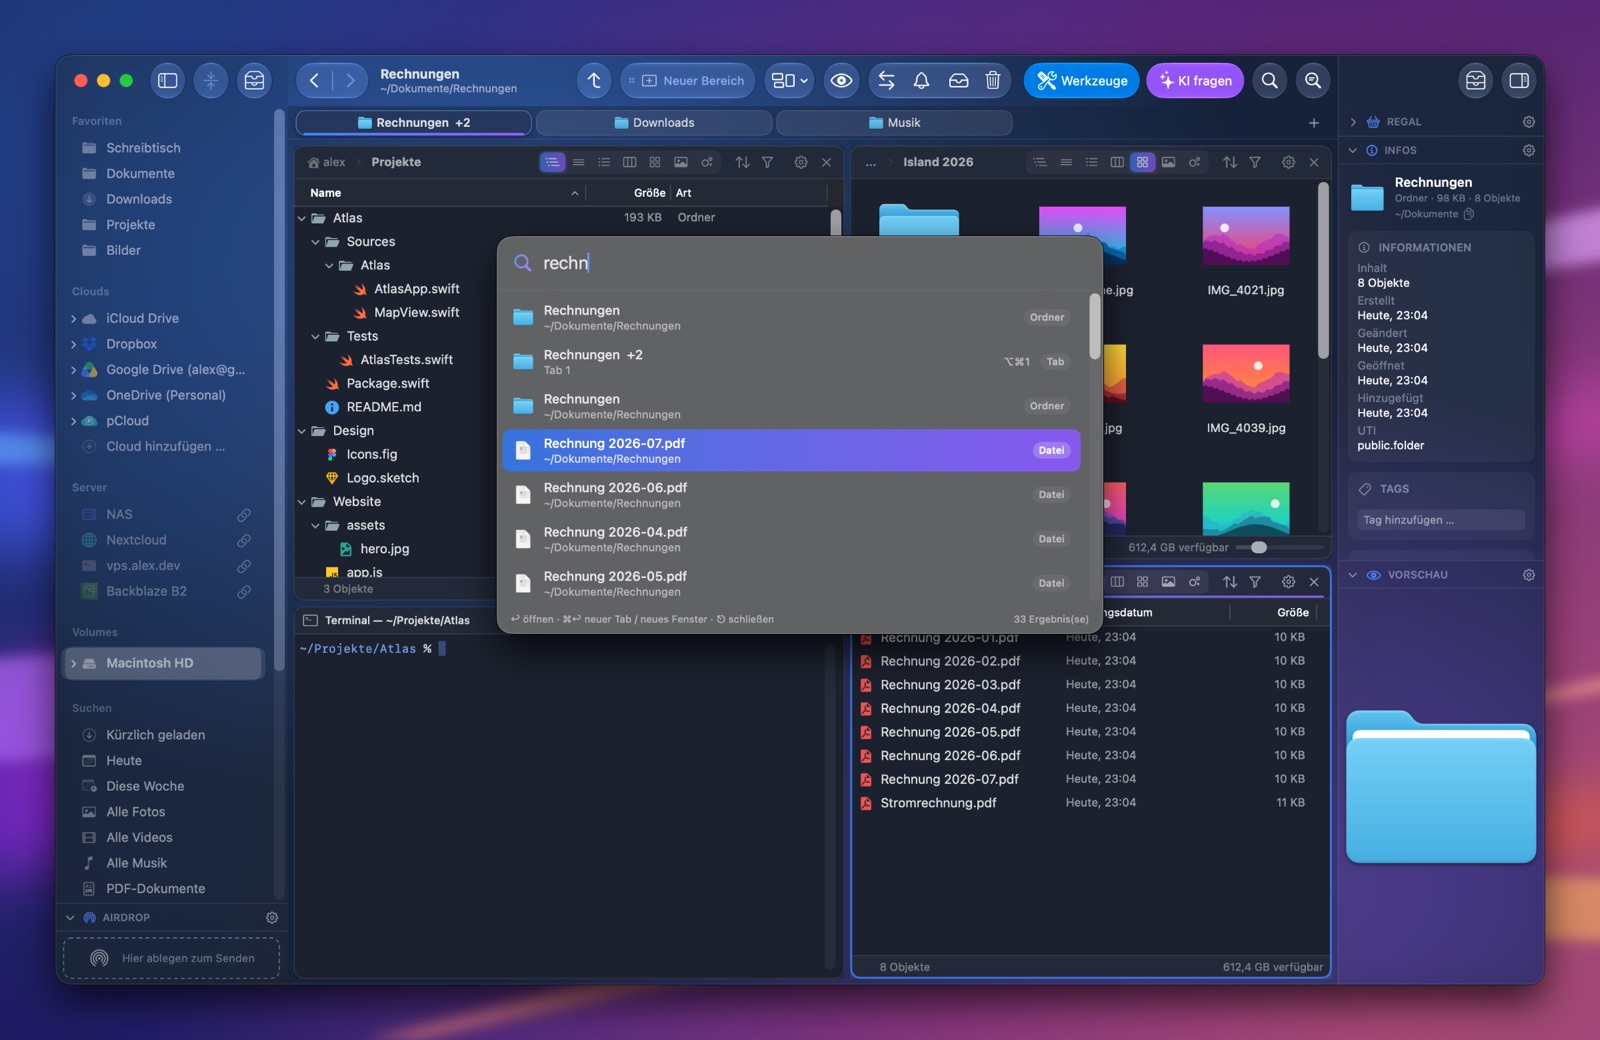Click the bell notification icon in the toolbar
Image resolution: width=1600 pixels, height=1040 pixels.
pyautogui.click(x=922, y=81)
